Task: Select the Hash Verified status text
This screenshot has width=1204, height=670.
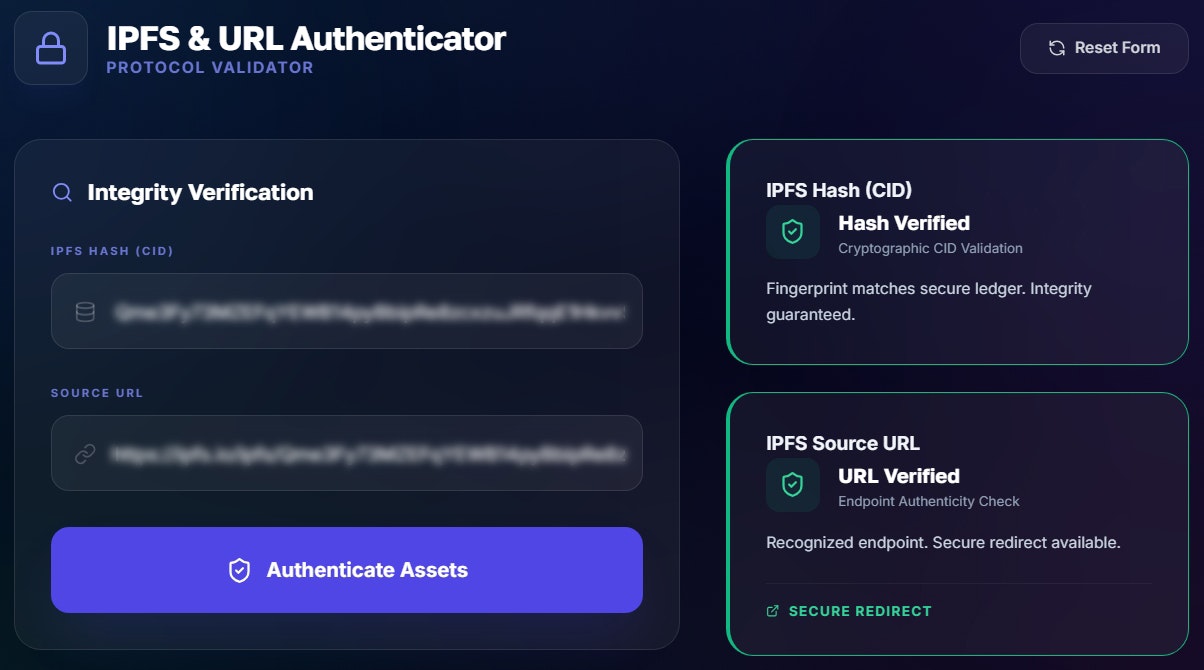Action: (904, 223)
